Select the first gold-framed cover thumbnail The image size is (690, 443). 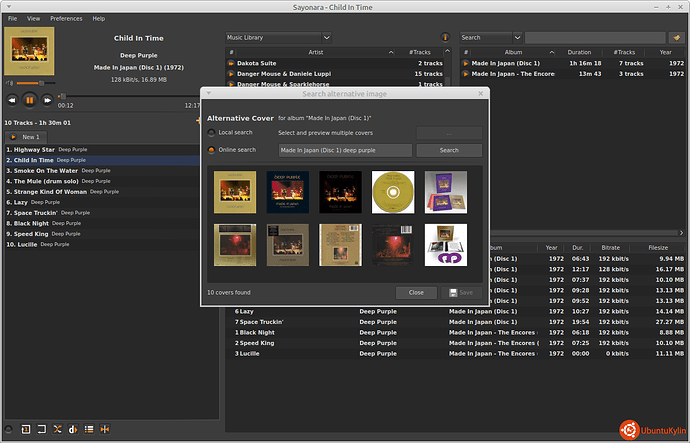[235, 192]
